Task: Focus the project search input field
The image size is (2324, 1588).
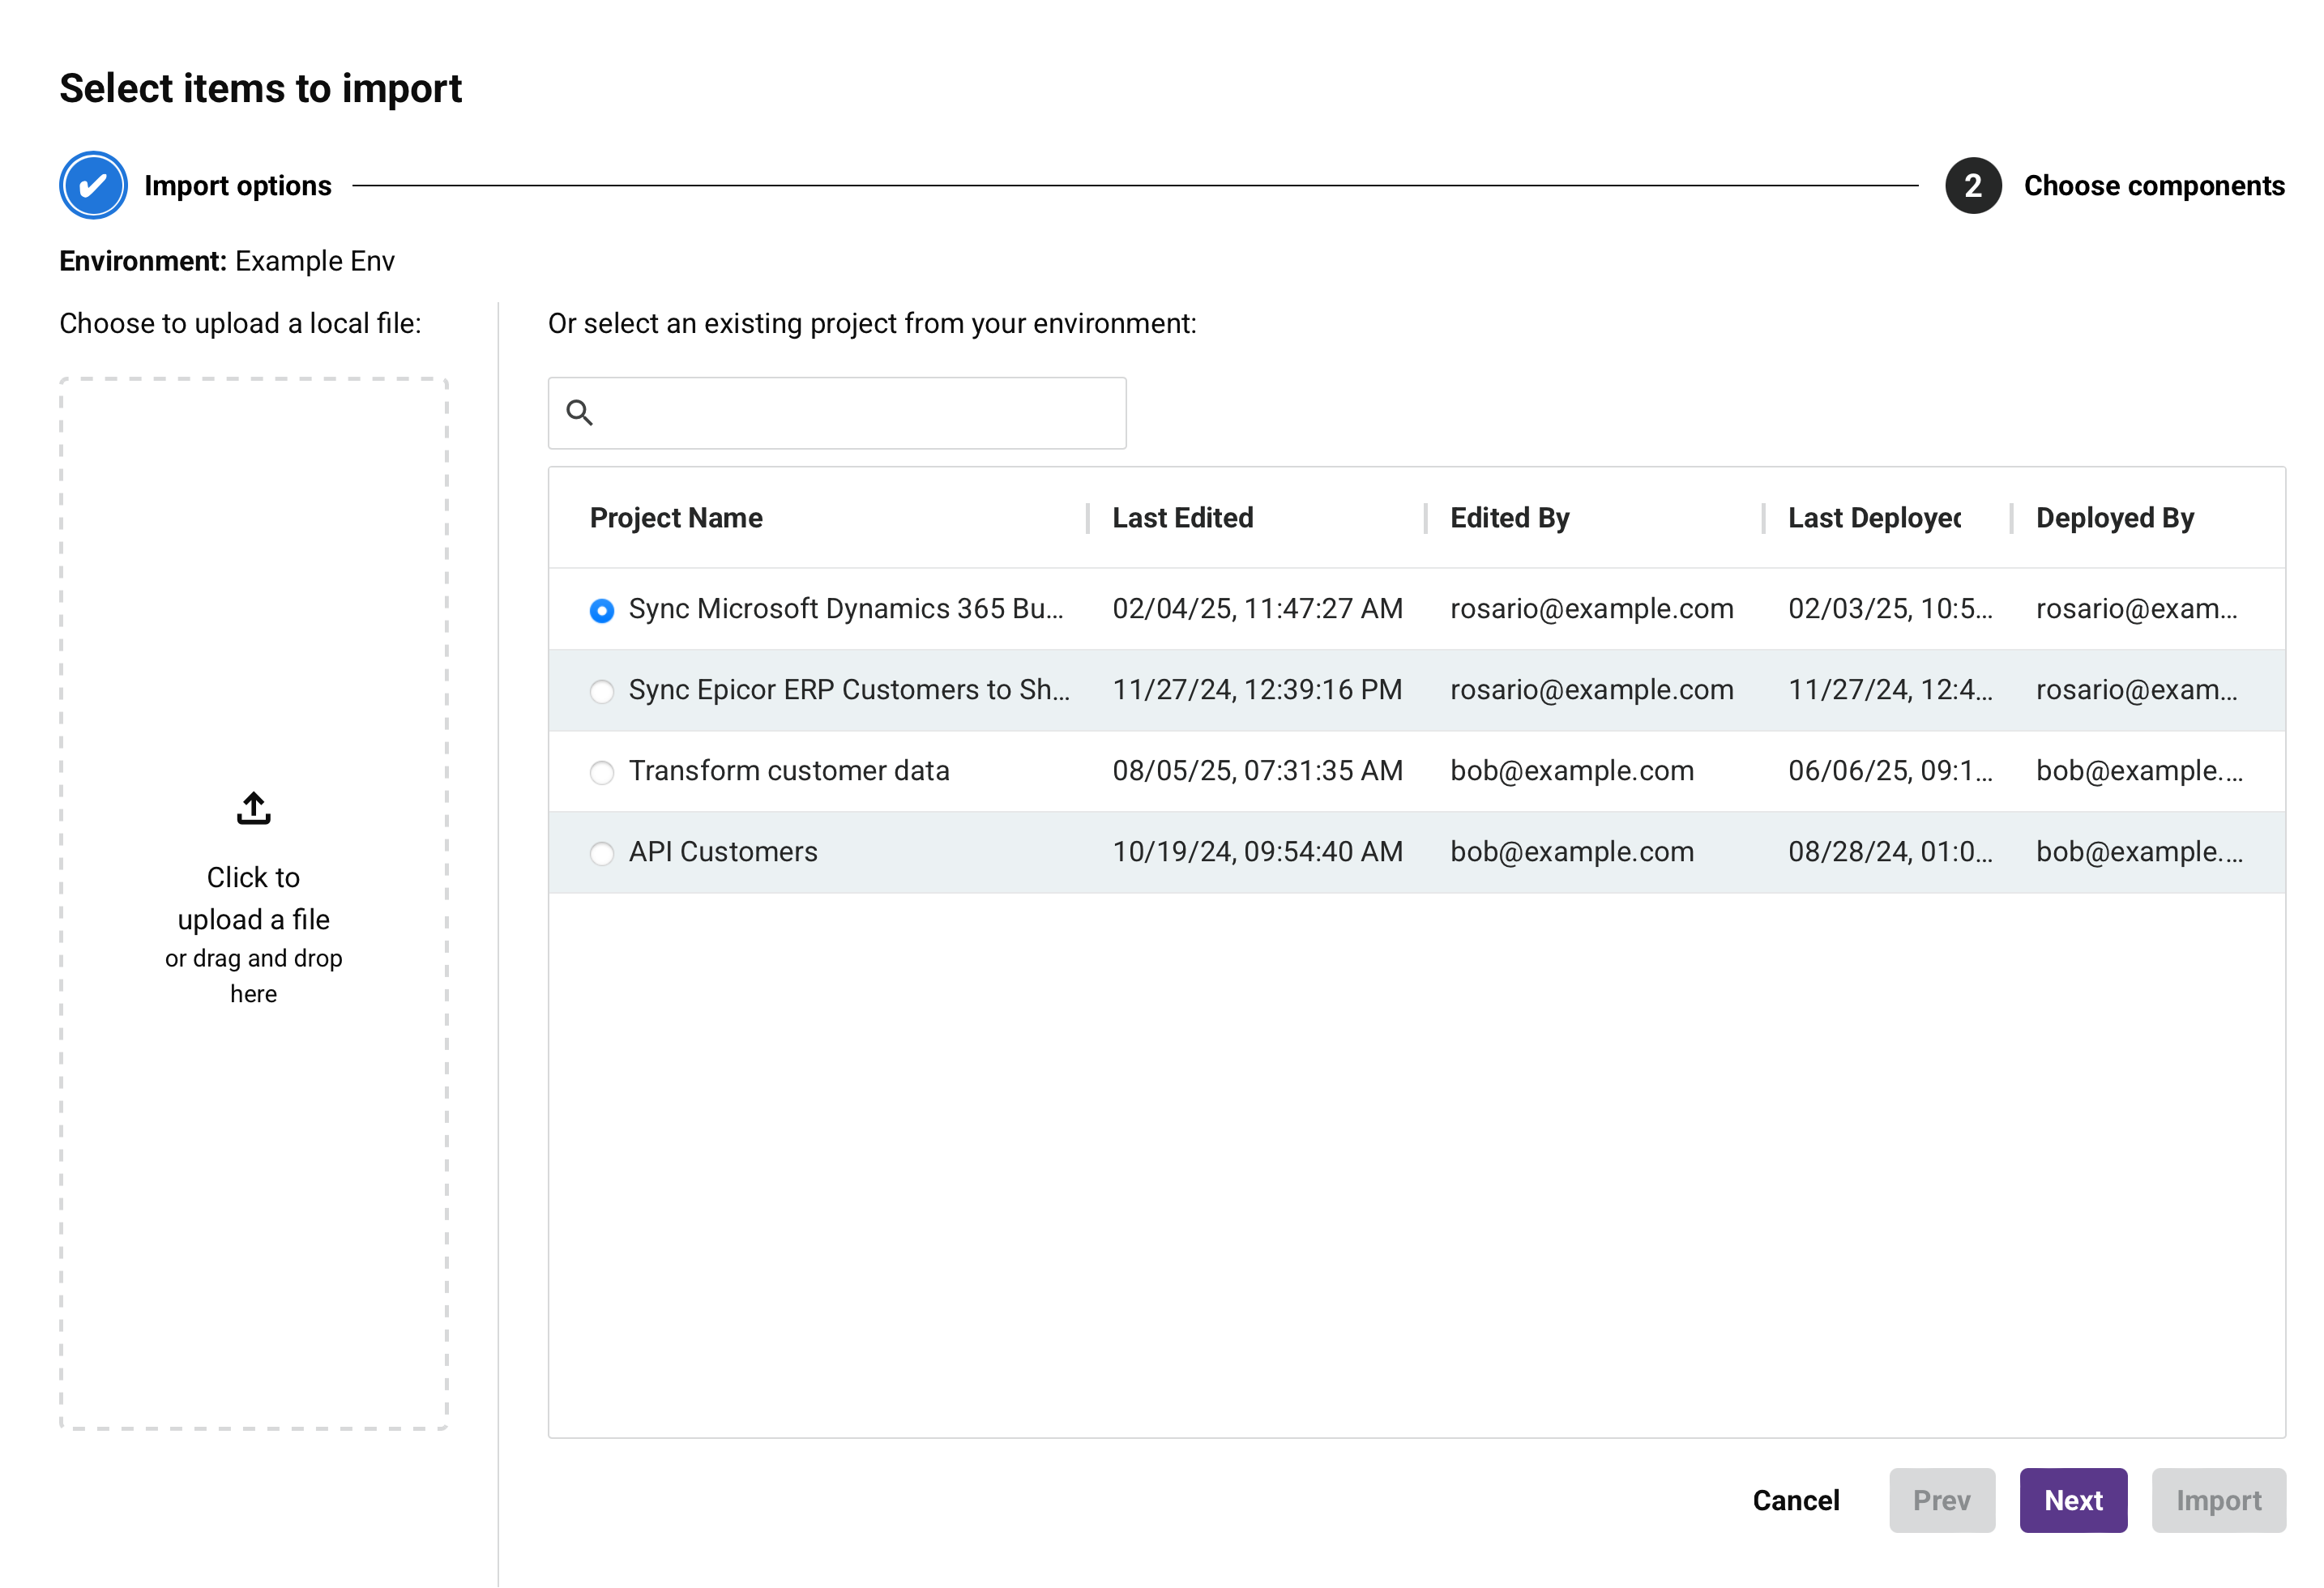Action: click(x=860, y=412)
